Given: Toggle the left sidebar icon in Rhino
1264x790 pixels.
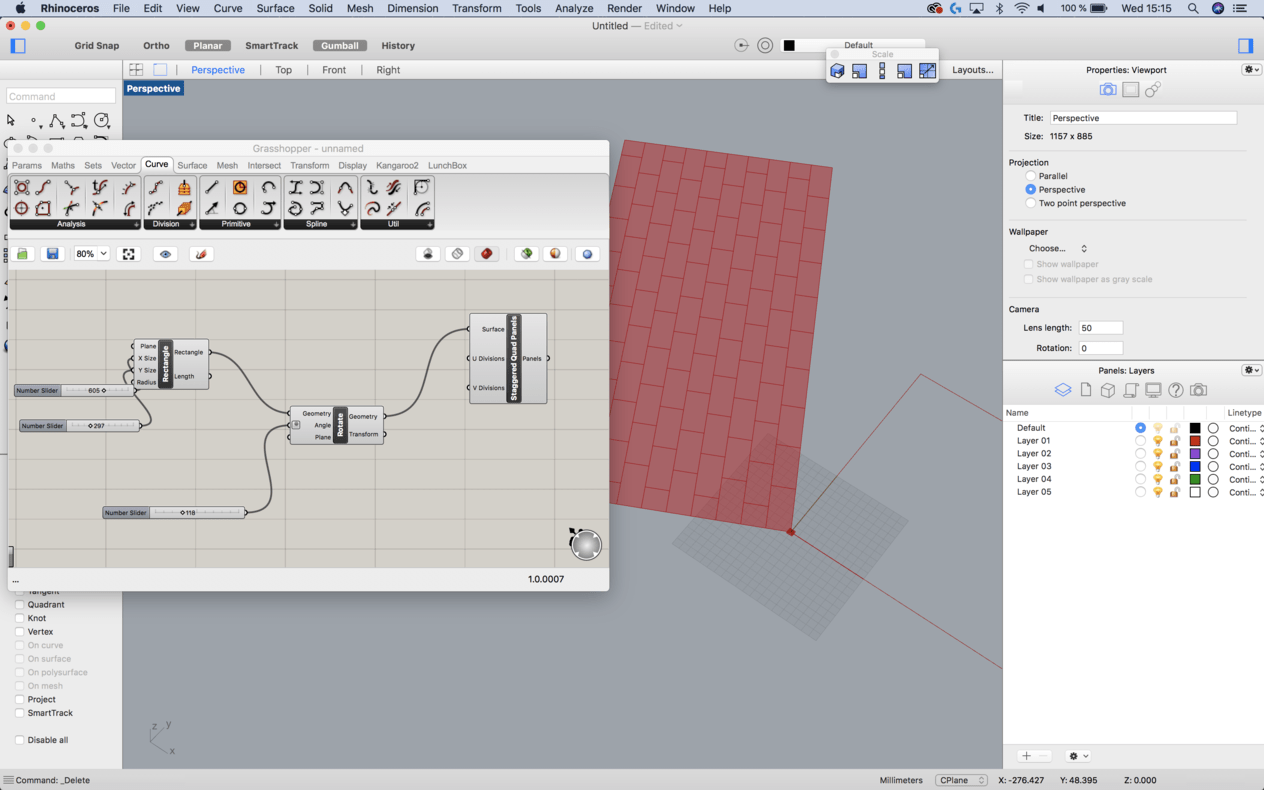Looking at the screenshot, I should coord(18,46).
